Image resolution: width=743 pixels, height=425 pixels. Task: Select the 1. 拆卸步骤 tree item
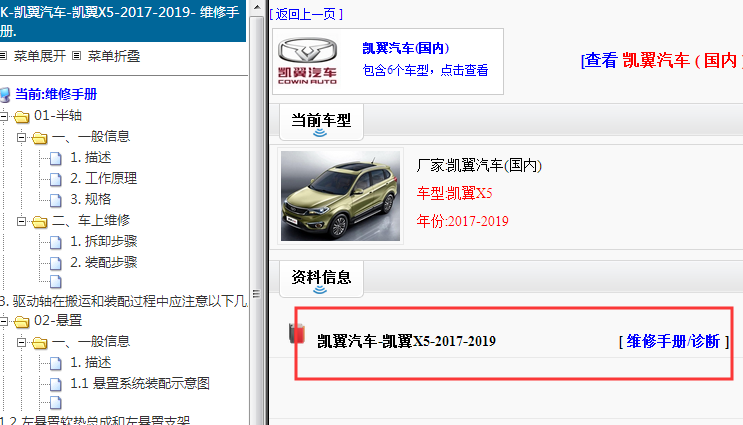103,241
